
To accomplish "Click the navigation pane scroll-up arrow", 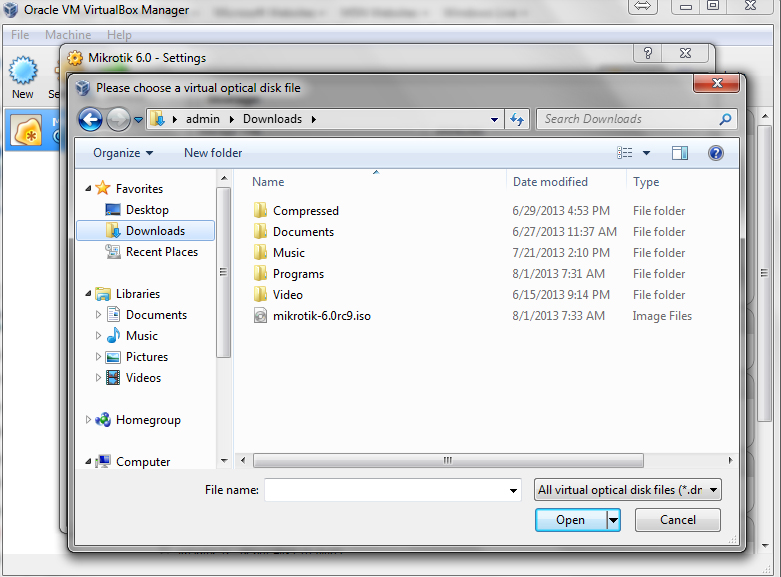I will click(224, 177).
